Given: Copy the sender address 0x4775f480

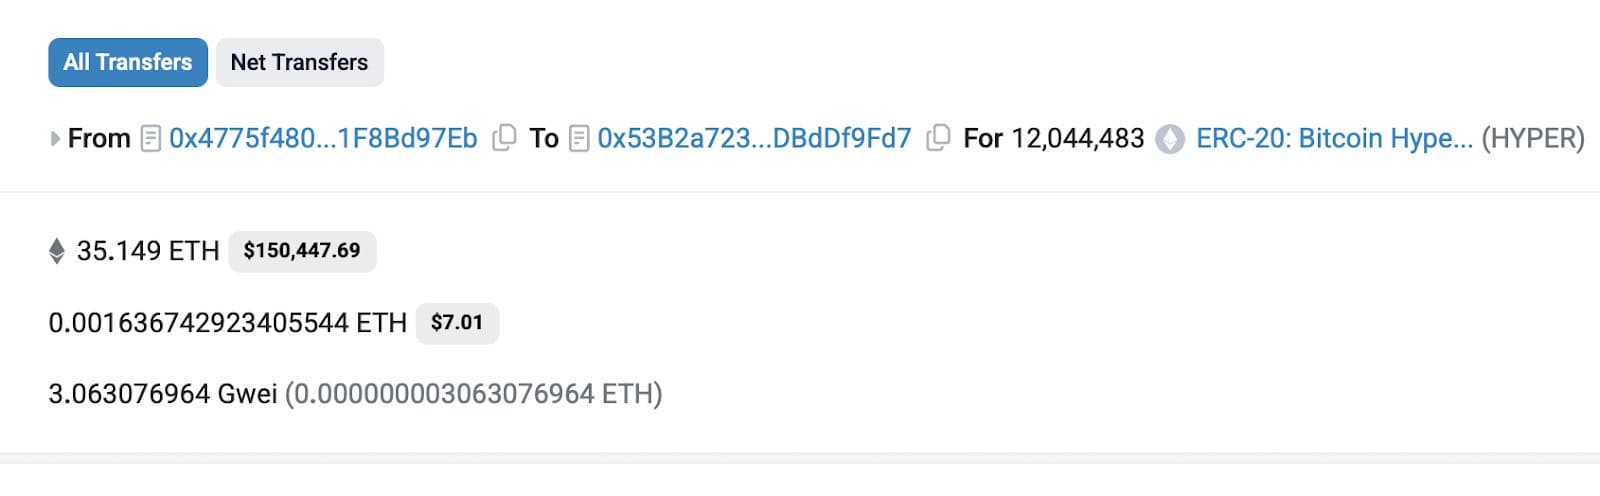Looking at the screenshot, I should click(x=505, y=138).
